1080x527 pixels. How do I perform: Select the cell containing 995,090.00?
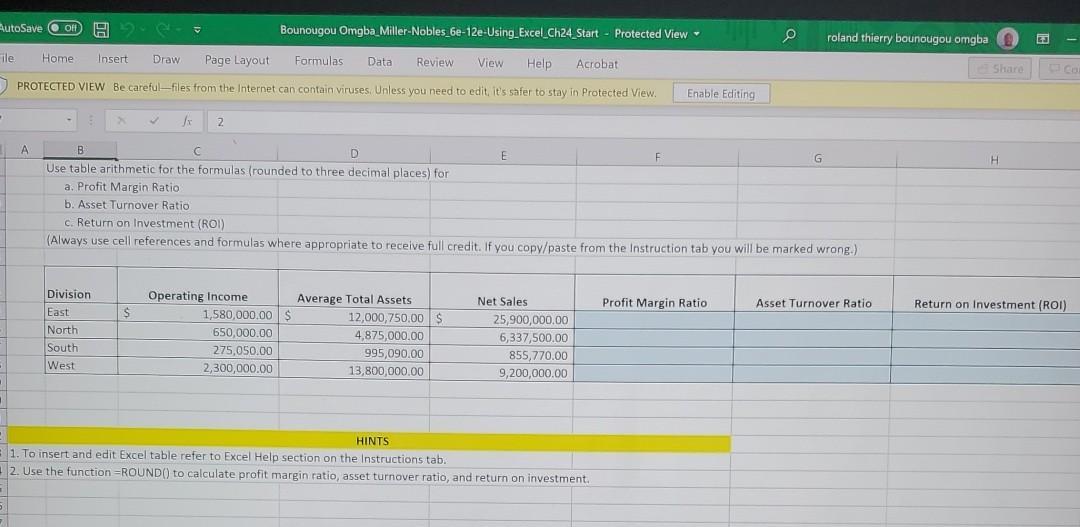click(354, 353)
